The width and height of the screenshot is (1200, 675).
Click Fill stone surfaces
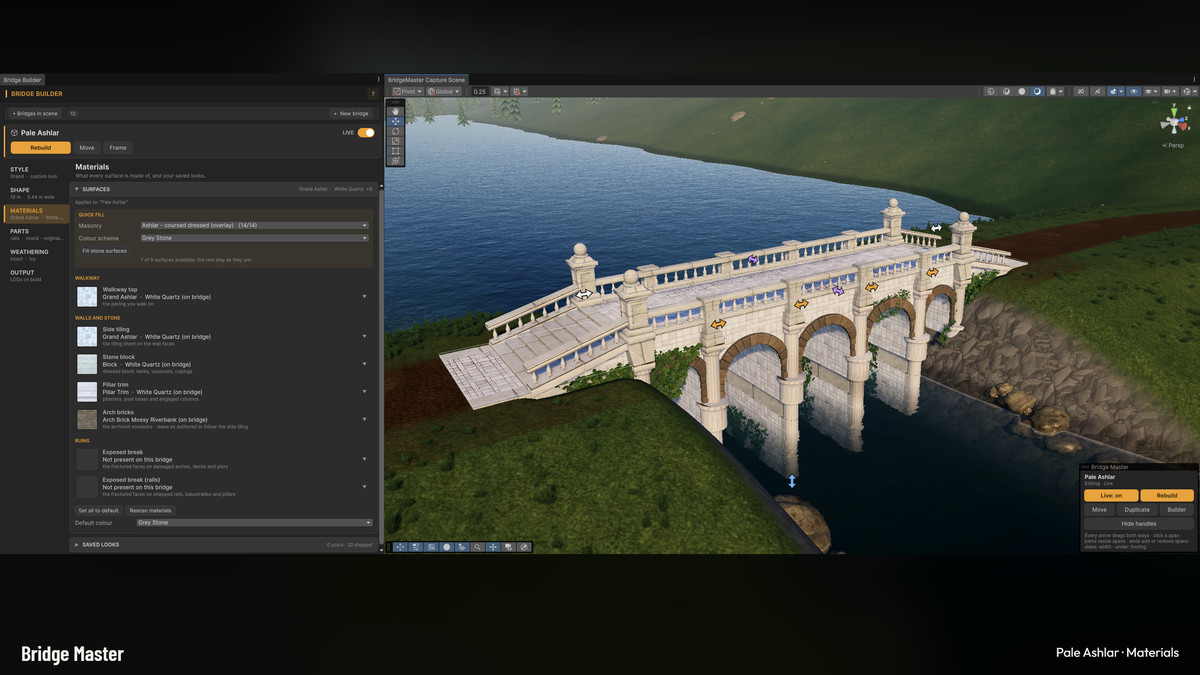[104, 251]
